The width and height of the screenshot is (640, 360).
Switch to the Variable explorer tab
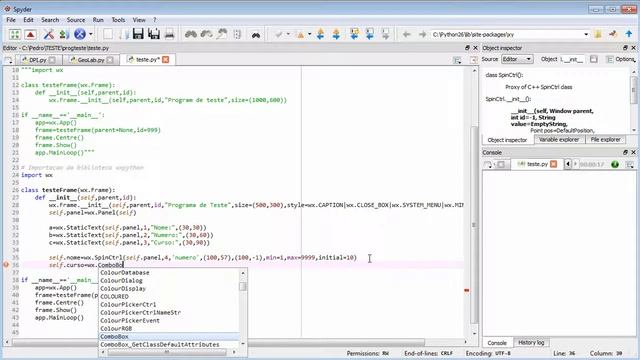(x=559, y=140)
